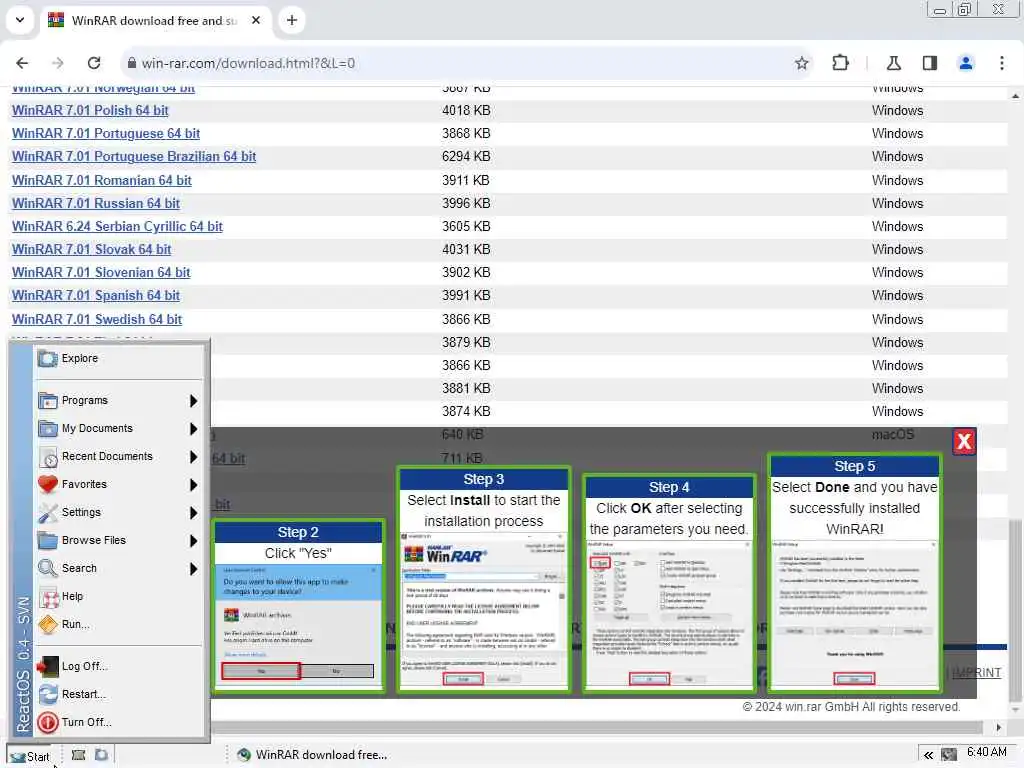
Task: Open WinRAR 6.24 Serbian Cyrillic 64 bit
Action: tap(118, 227)
